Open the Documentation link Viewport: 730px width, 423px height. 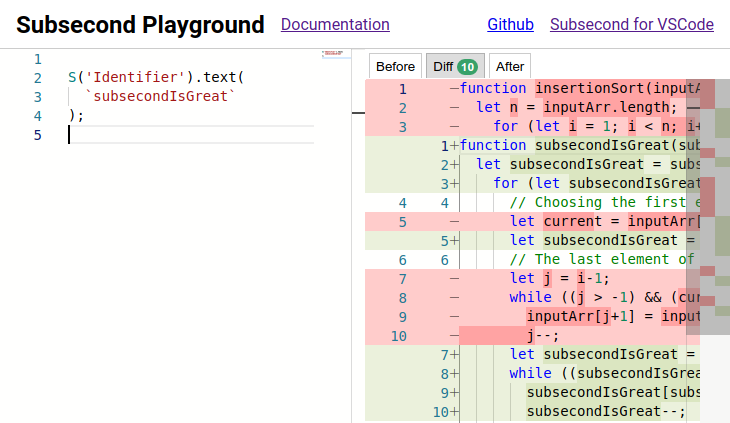[335, 24]
